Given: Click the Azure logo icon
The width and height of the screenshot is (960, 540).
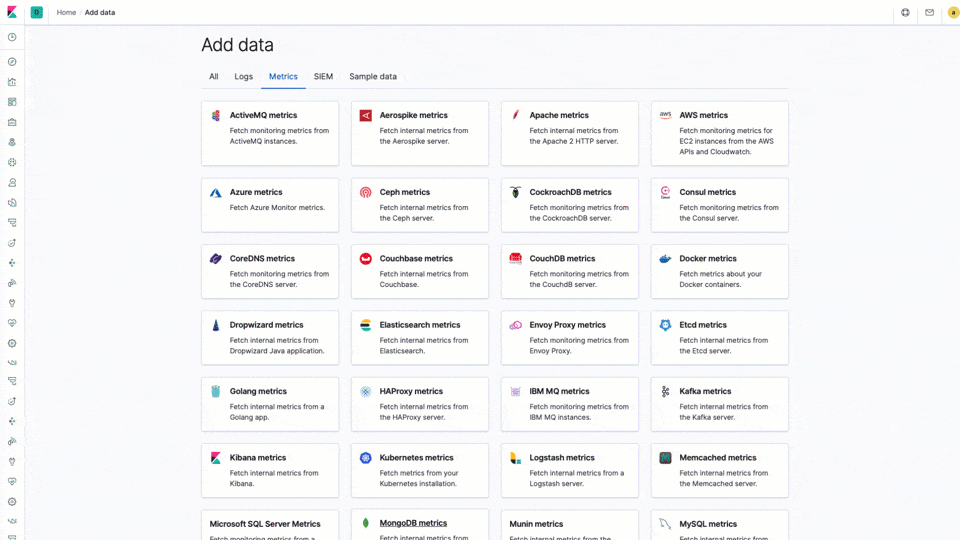Looking at the screenshot, I should [x=216, y=193].
